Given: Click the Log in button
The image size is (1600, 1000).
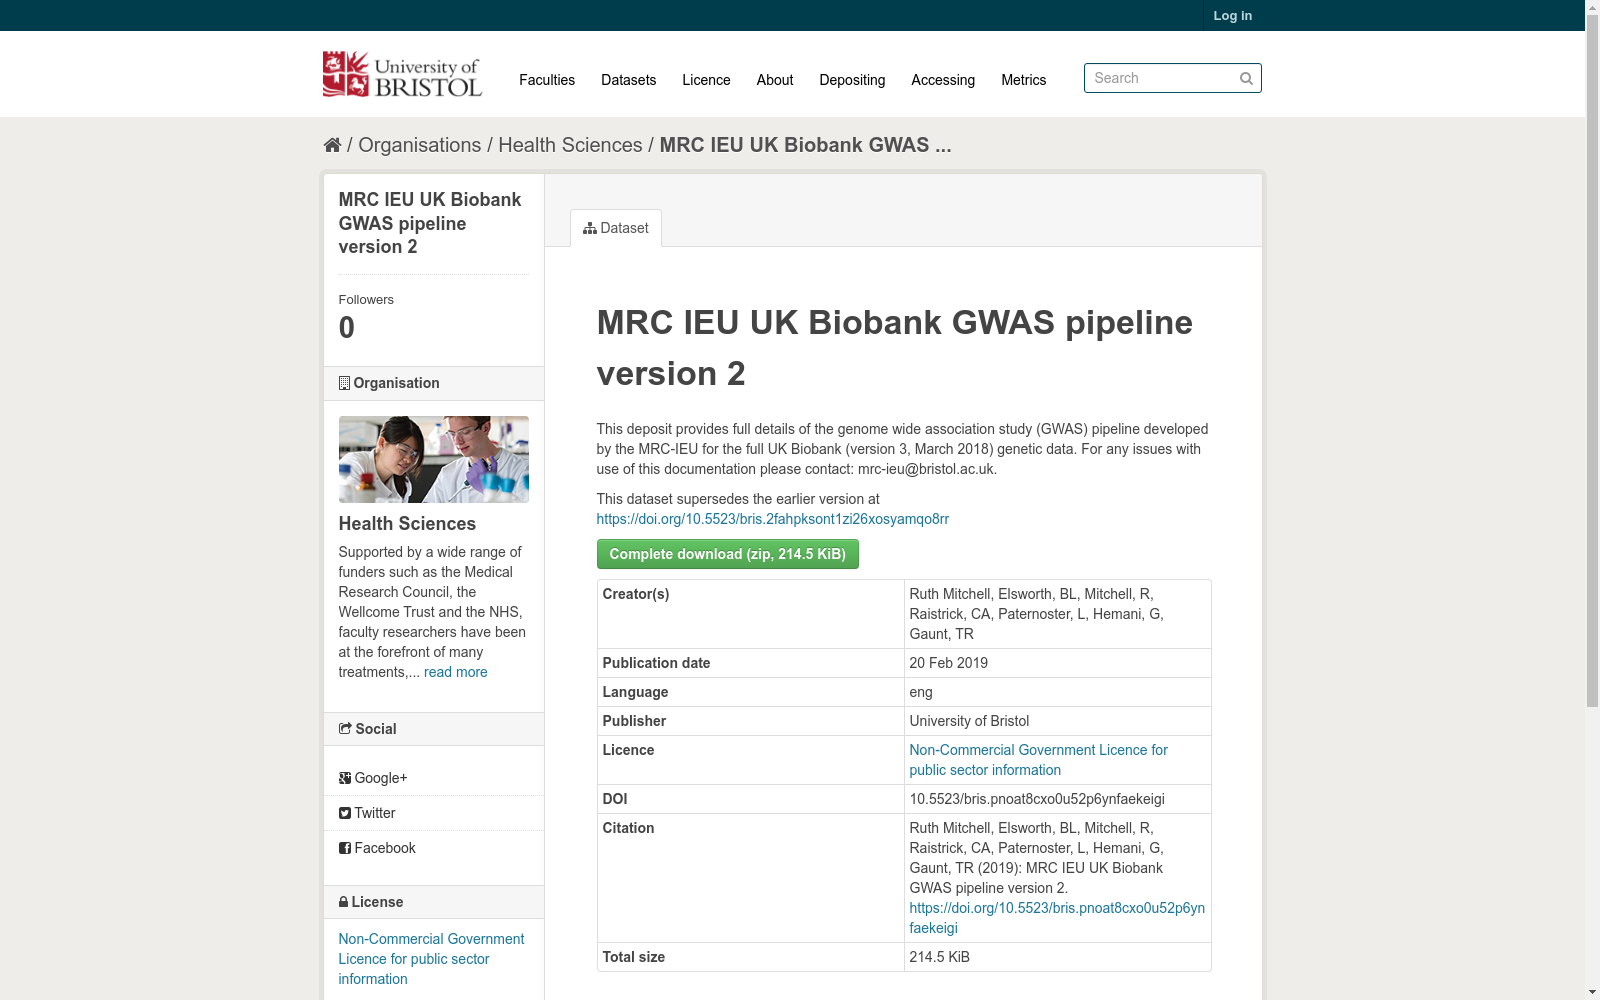Looking at the screenshot, I should coord(1232,15).
